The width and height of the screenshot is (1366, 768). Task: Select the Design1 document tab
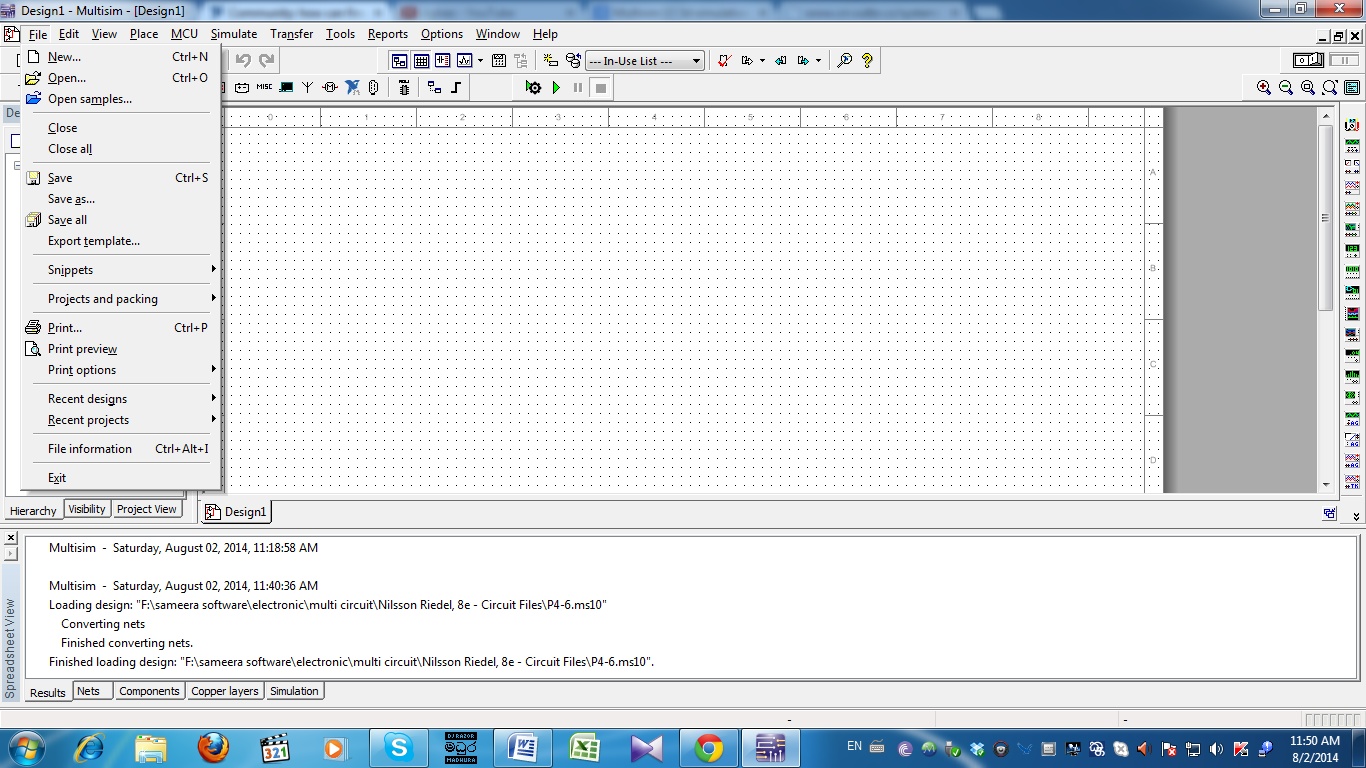click(x=237, y=512)
